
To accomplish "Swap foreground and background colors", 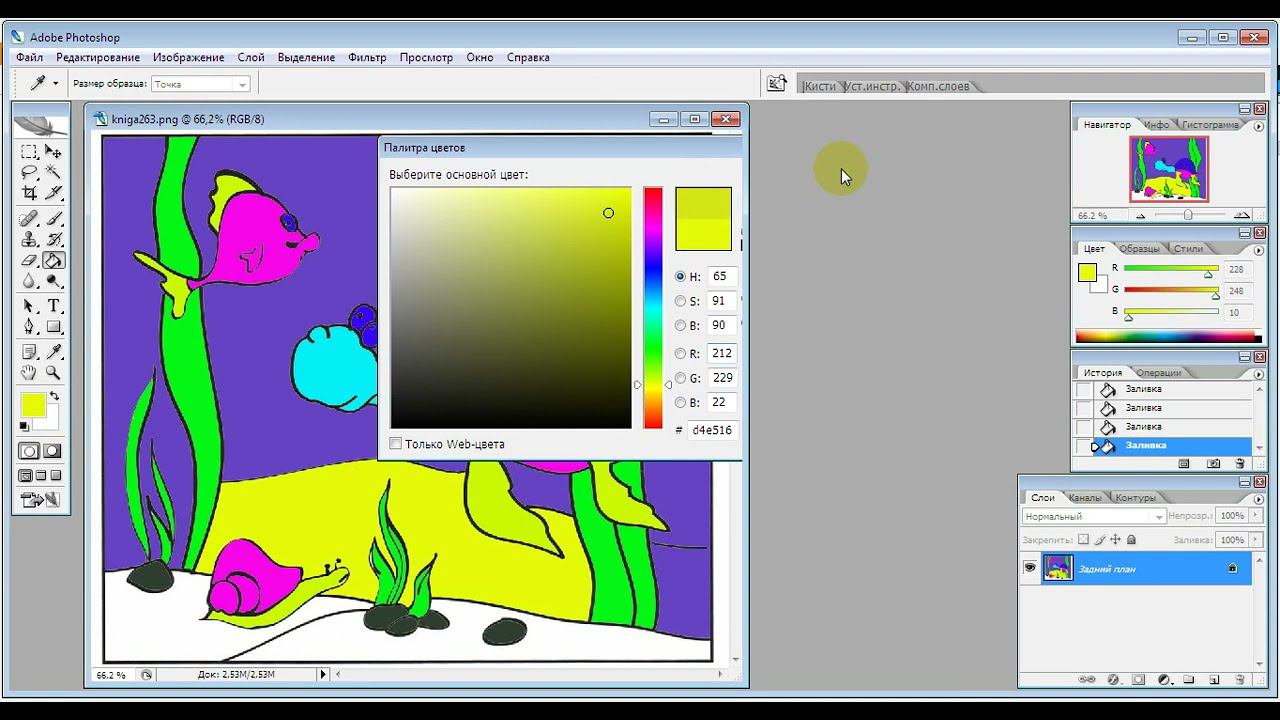I will (x=55, y=397).
